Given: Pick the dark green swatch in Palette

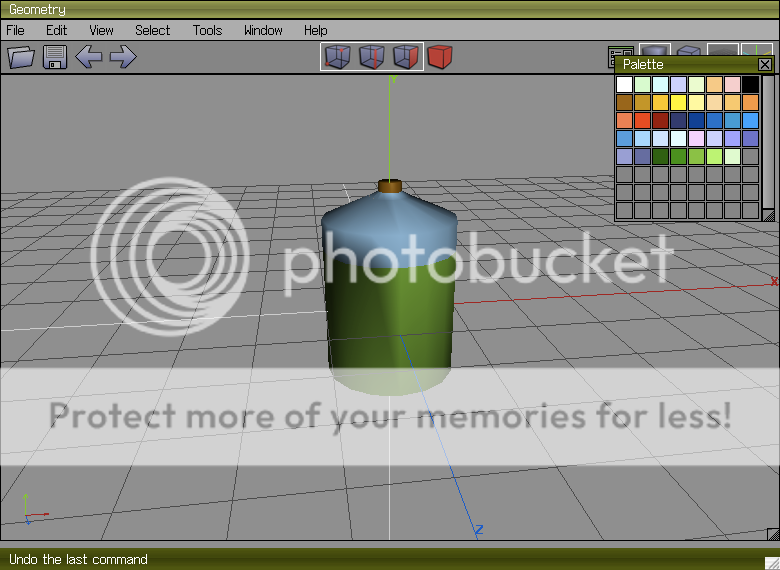Looking at the screenshot, I should pos(660,156).
